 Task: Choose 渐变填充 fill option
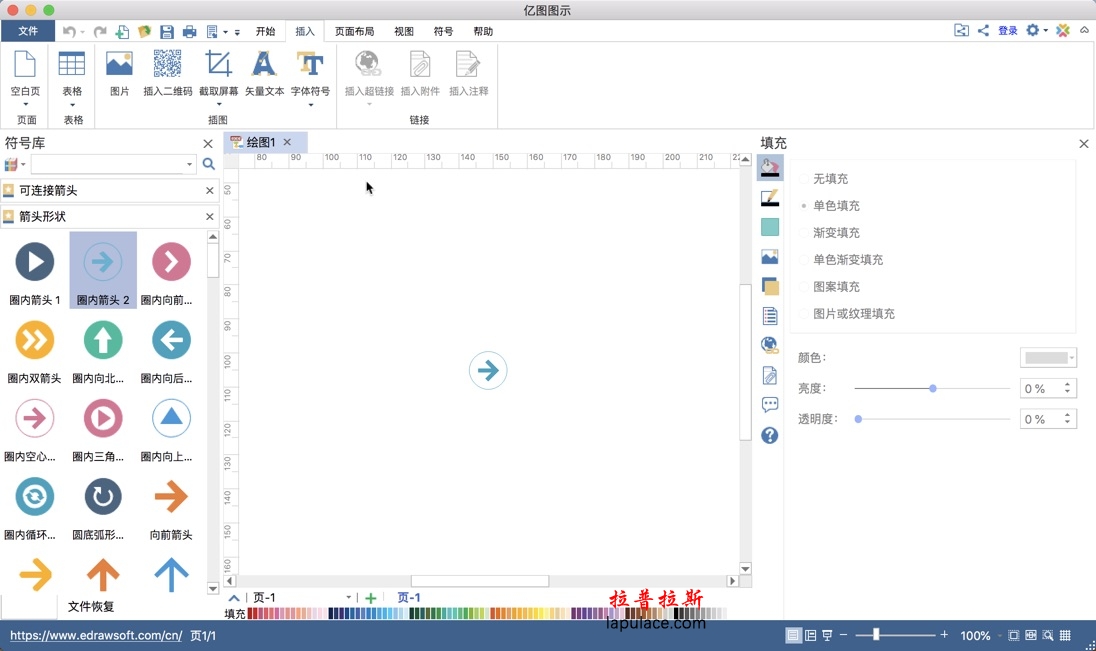(x=804, y=233)
